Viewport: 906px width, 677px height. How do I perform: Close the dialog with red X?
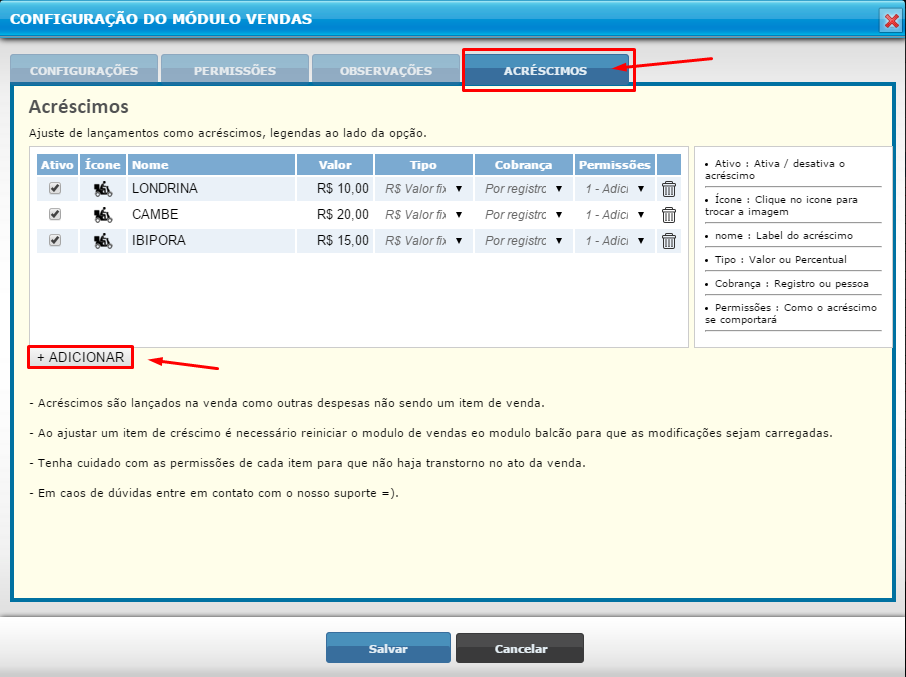[889, 20]
